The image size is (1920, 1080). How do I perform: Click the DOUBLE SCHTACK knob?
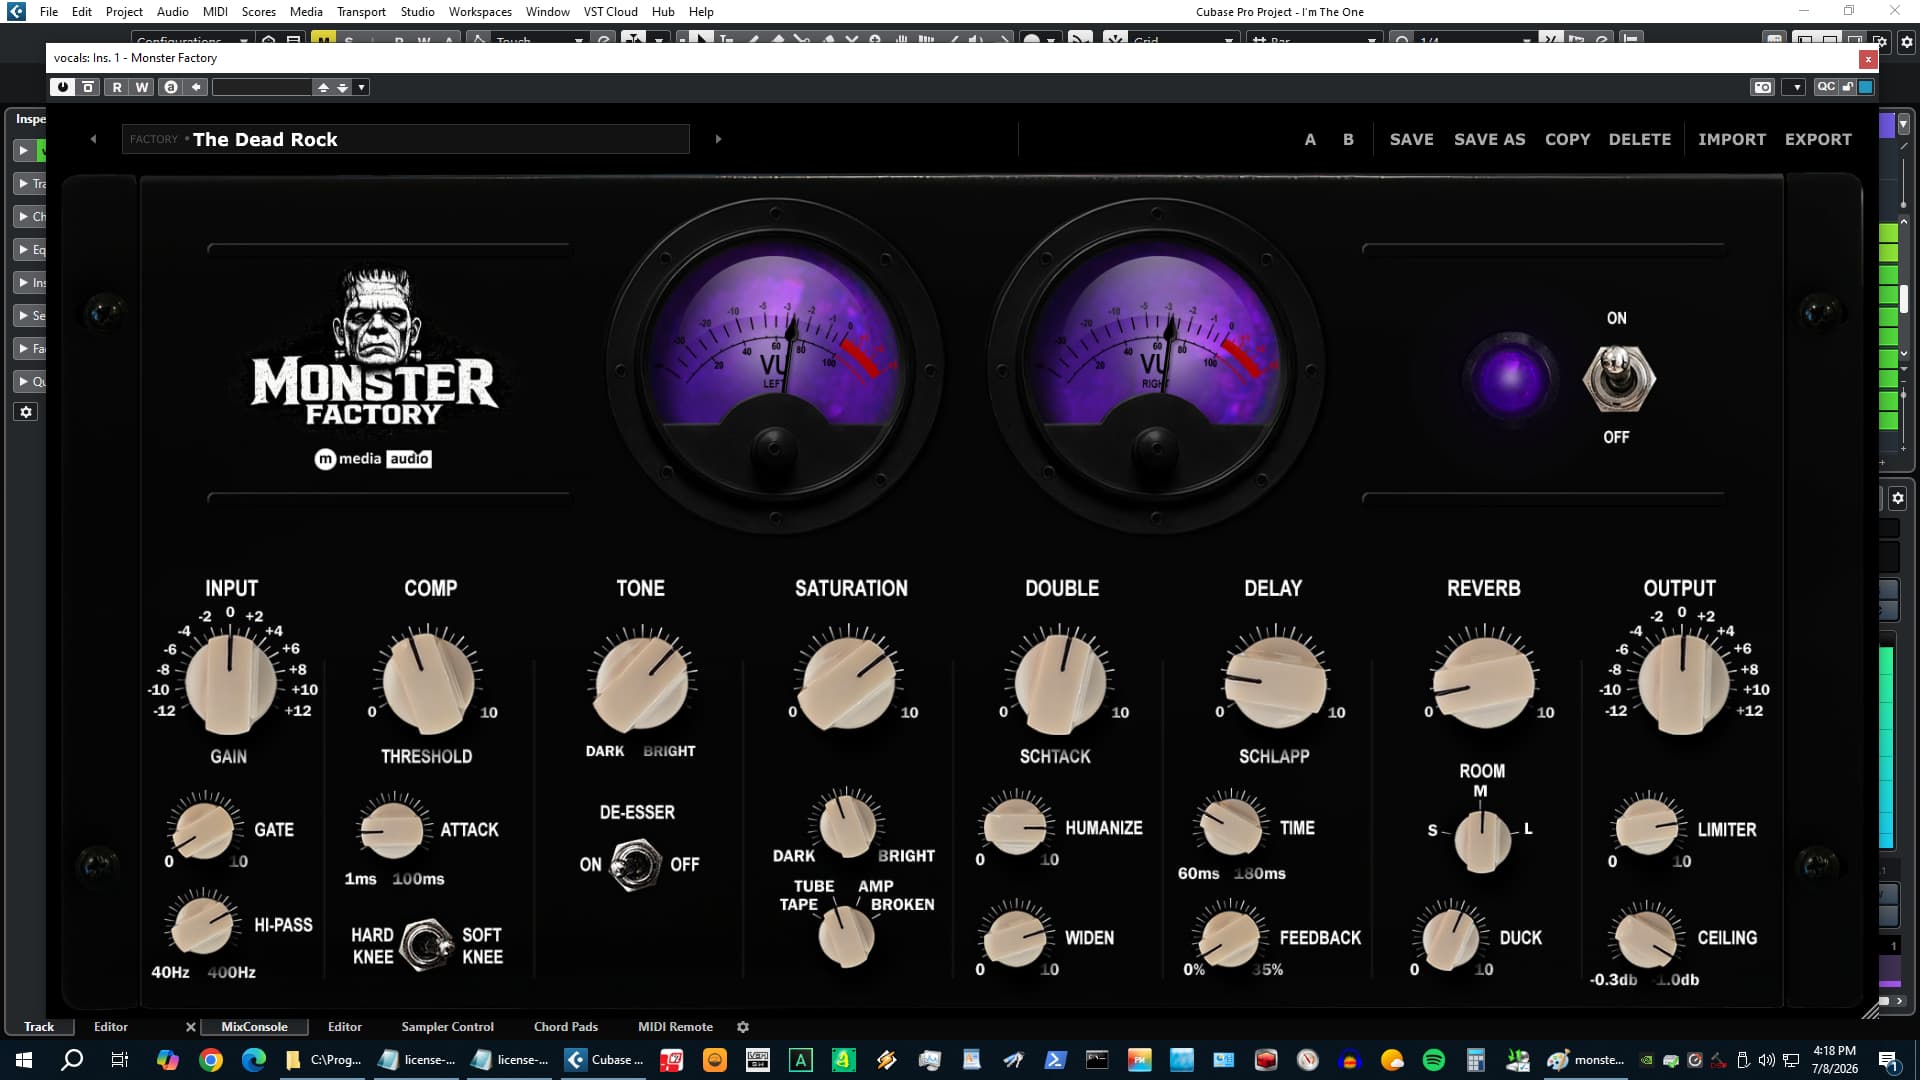tap(1061, 682)
